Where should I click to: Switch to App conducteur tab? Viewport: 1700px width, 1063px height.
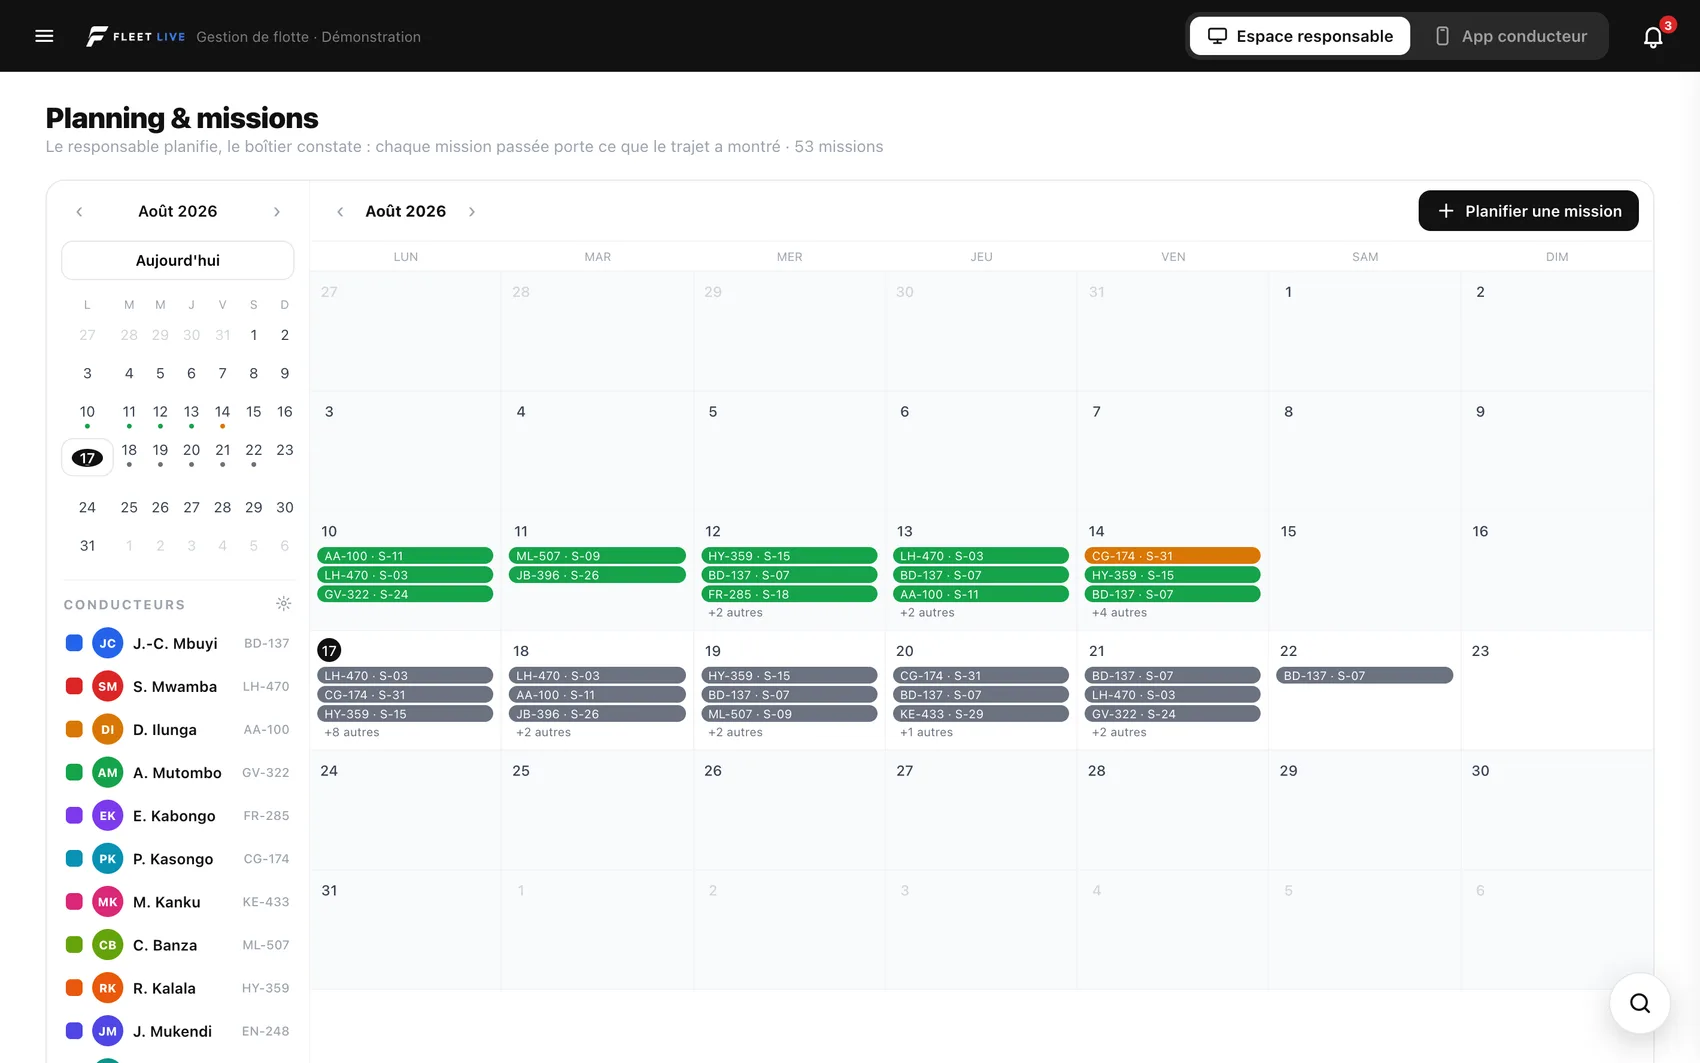(1511, 36)
